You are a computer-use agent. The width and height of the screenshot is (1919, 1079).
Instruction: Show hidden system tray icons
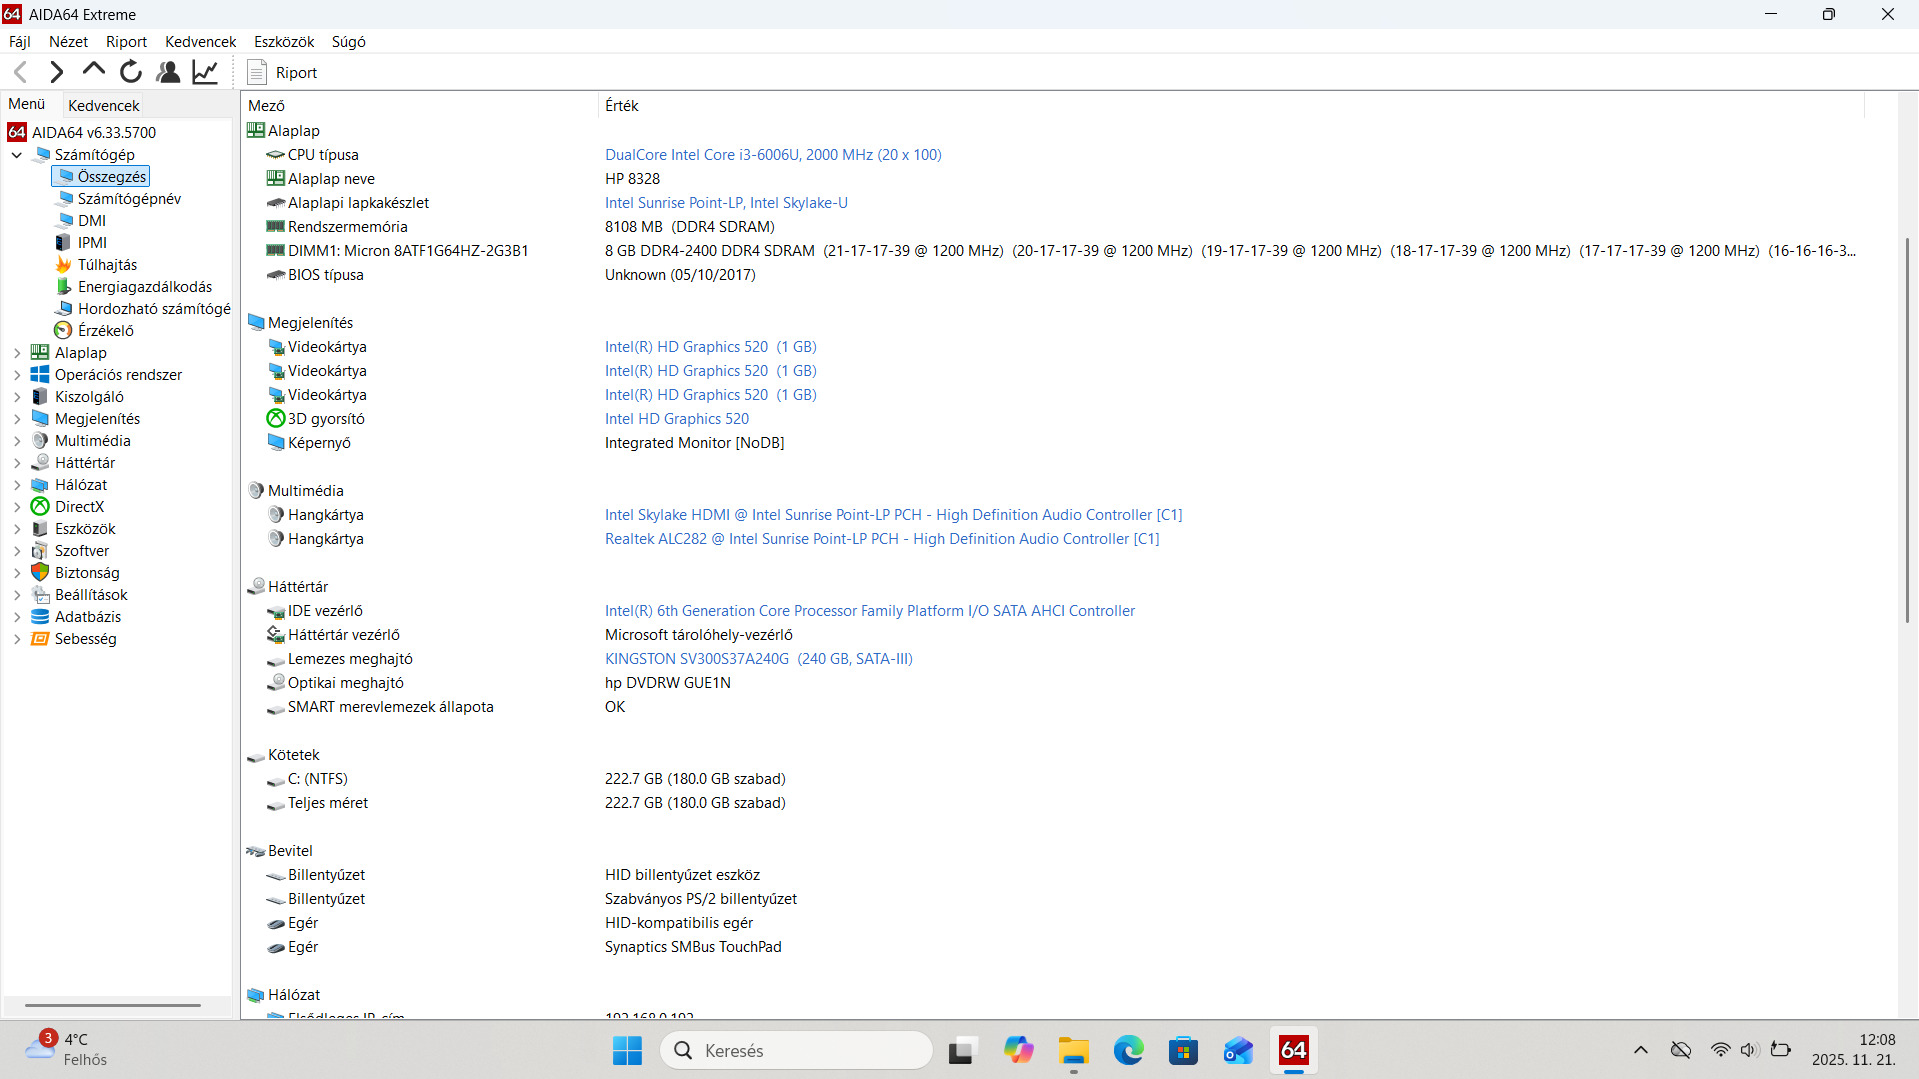tap(1641, 1050)
